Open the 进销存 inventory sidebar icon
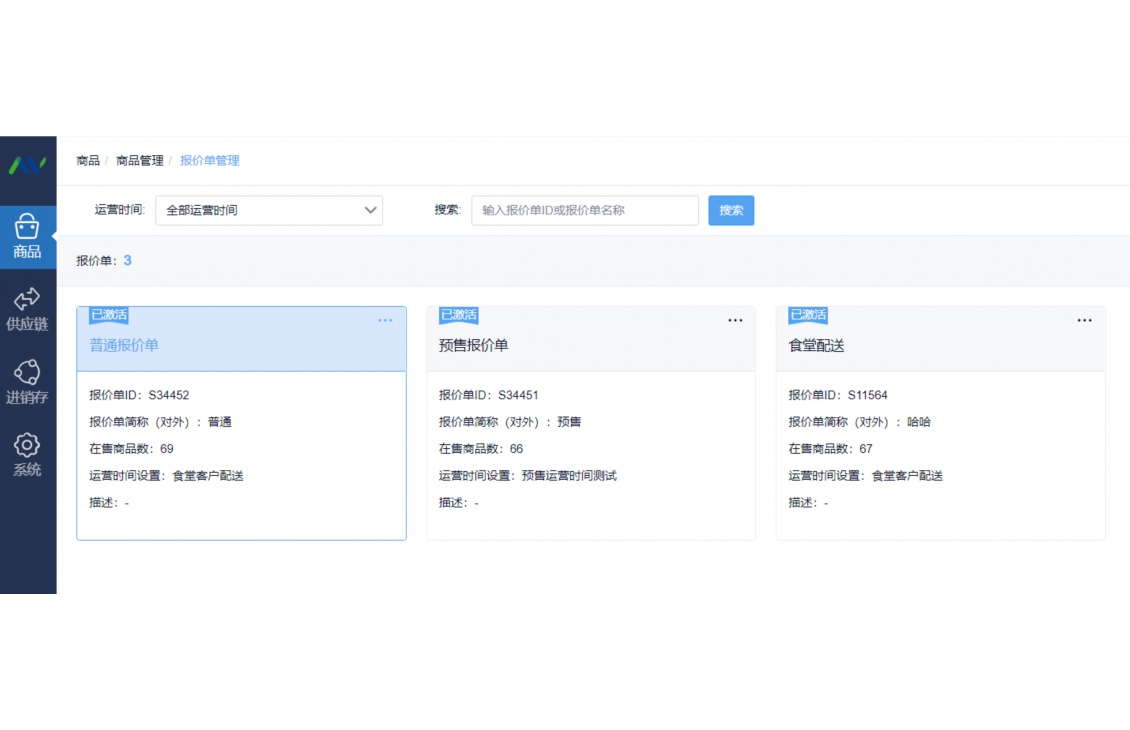The image size is (1130, 730). pyautogui.click(x=27, y=372)
